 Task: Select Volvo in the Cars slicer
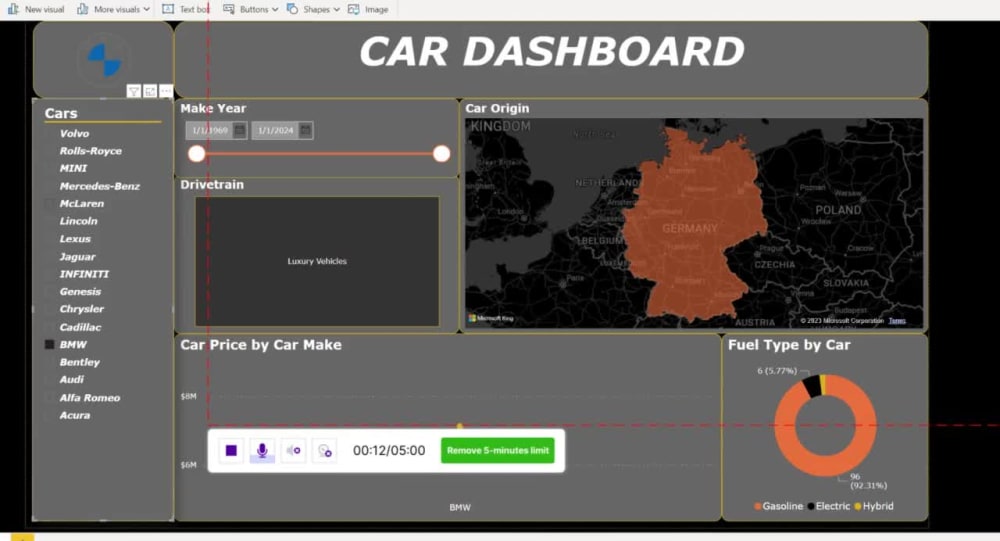tap(74, 133)
